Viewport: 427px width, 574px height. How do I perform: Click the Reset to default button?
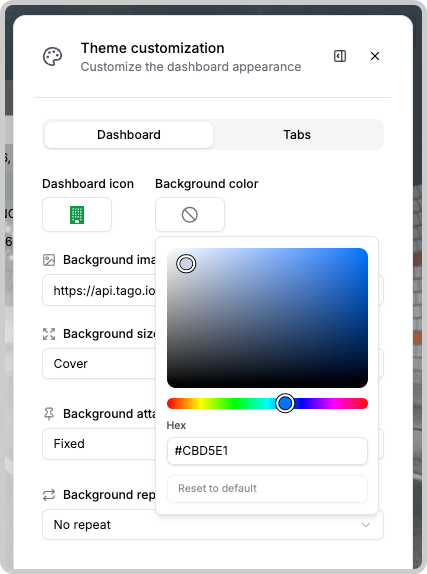click(267, 488)
